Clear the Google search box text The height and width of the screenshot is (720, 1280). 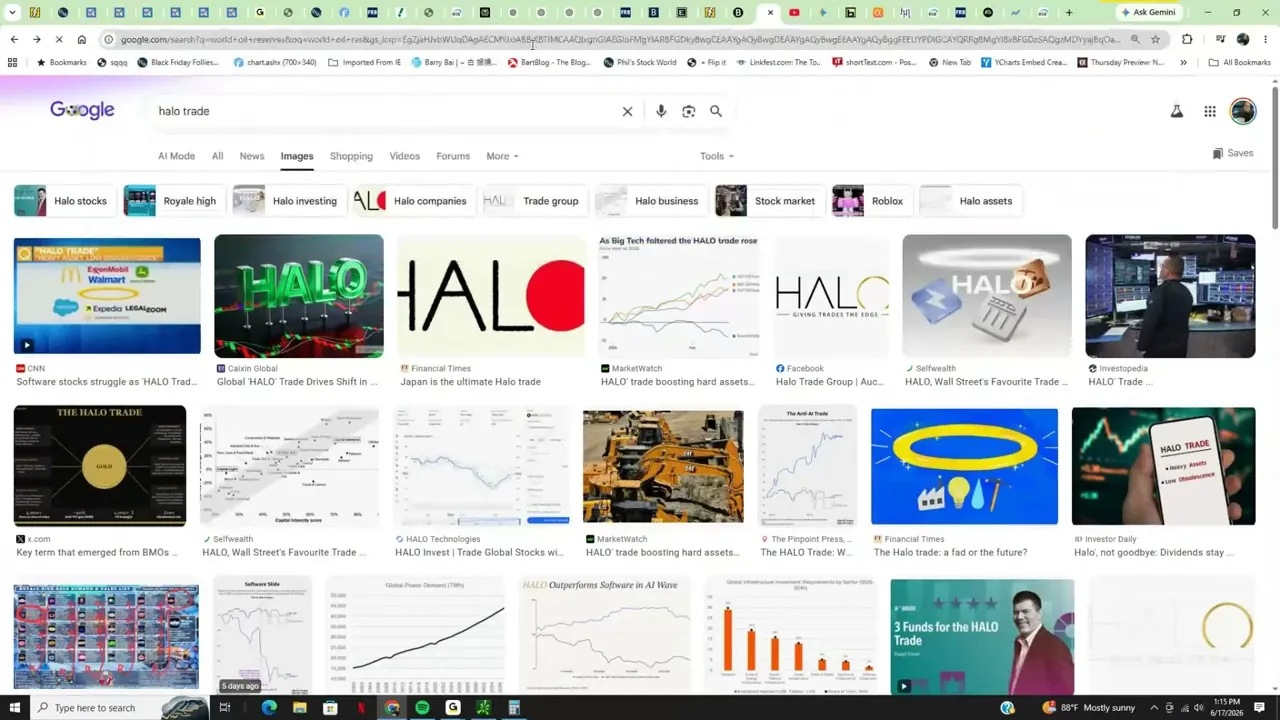[x=627, y=111]
